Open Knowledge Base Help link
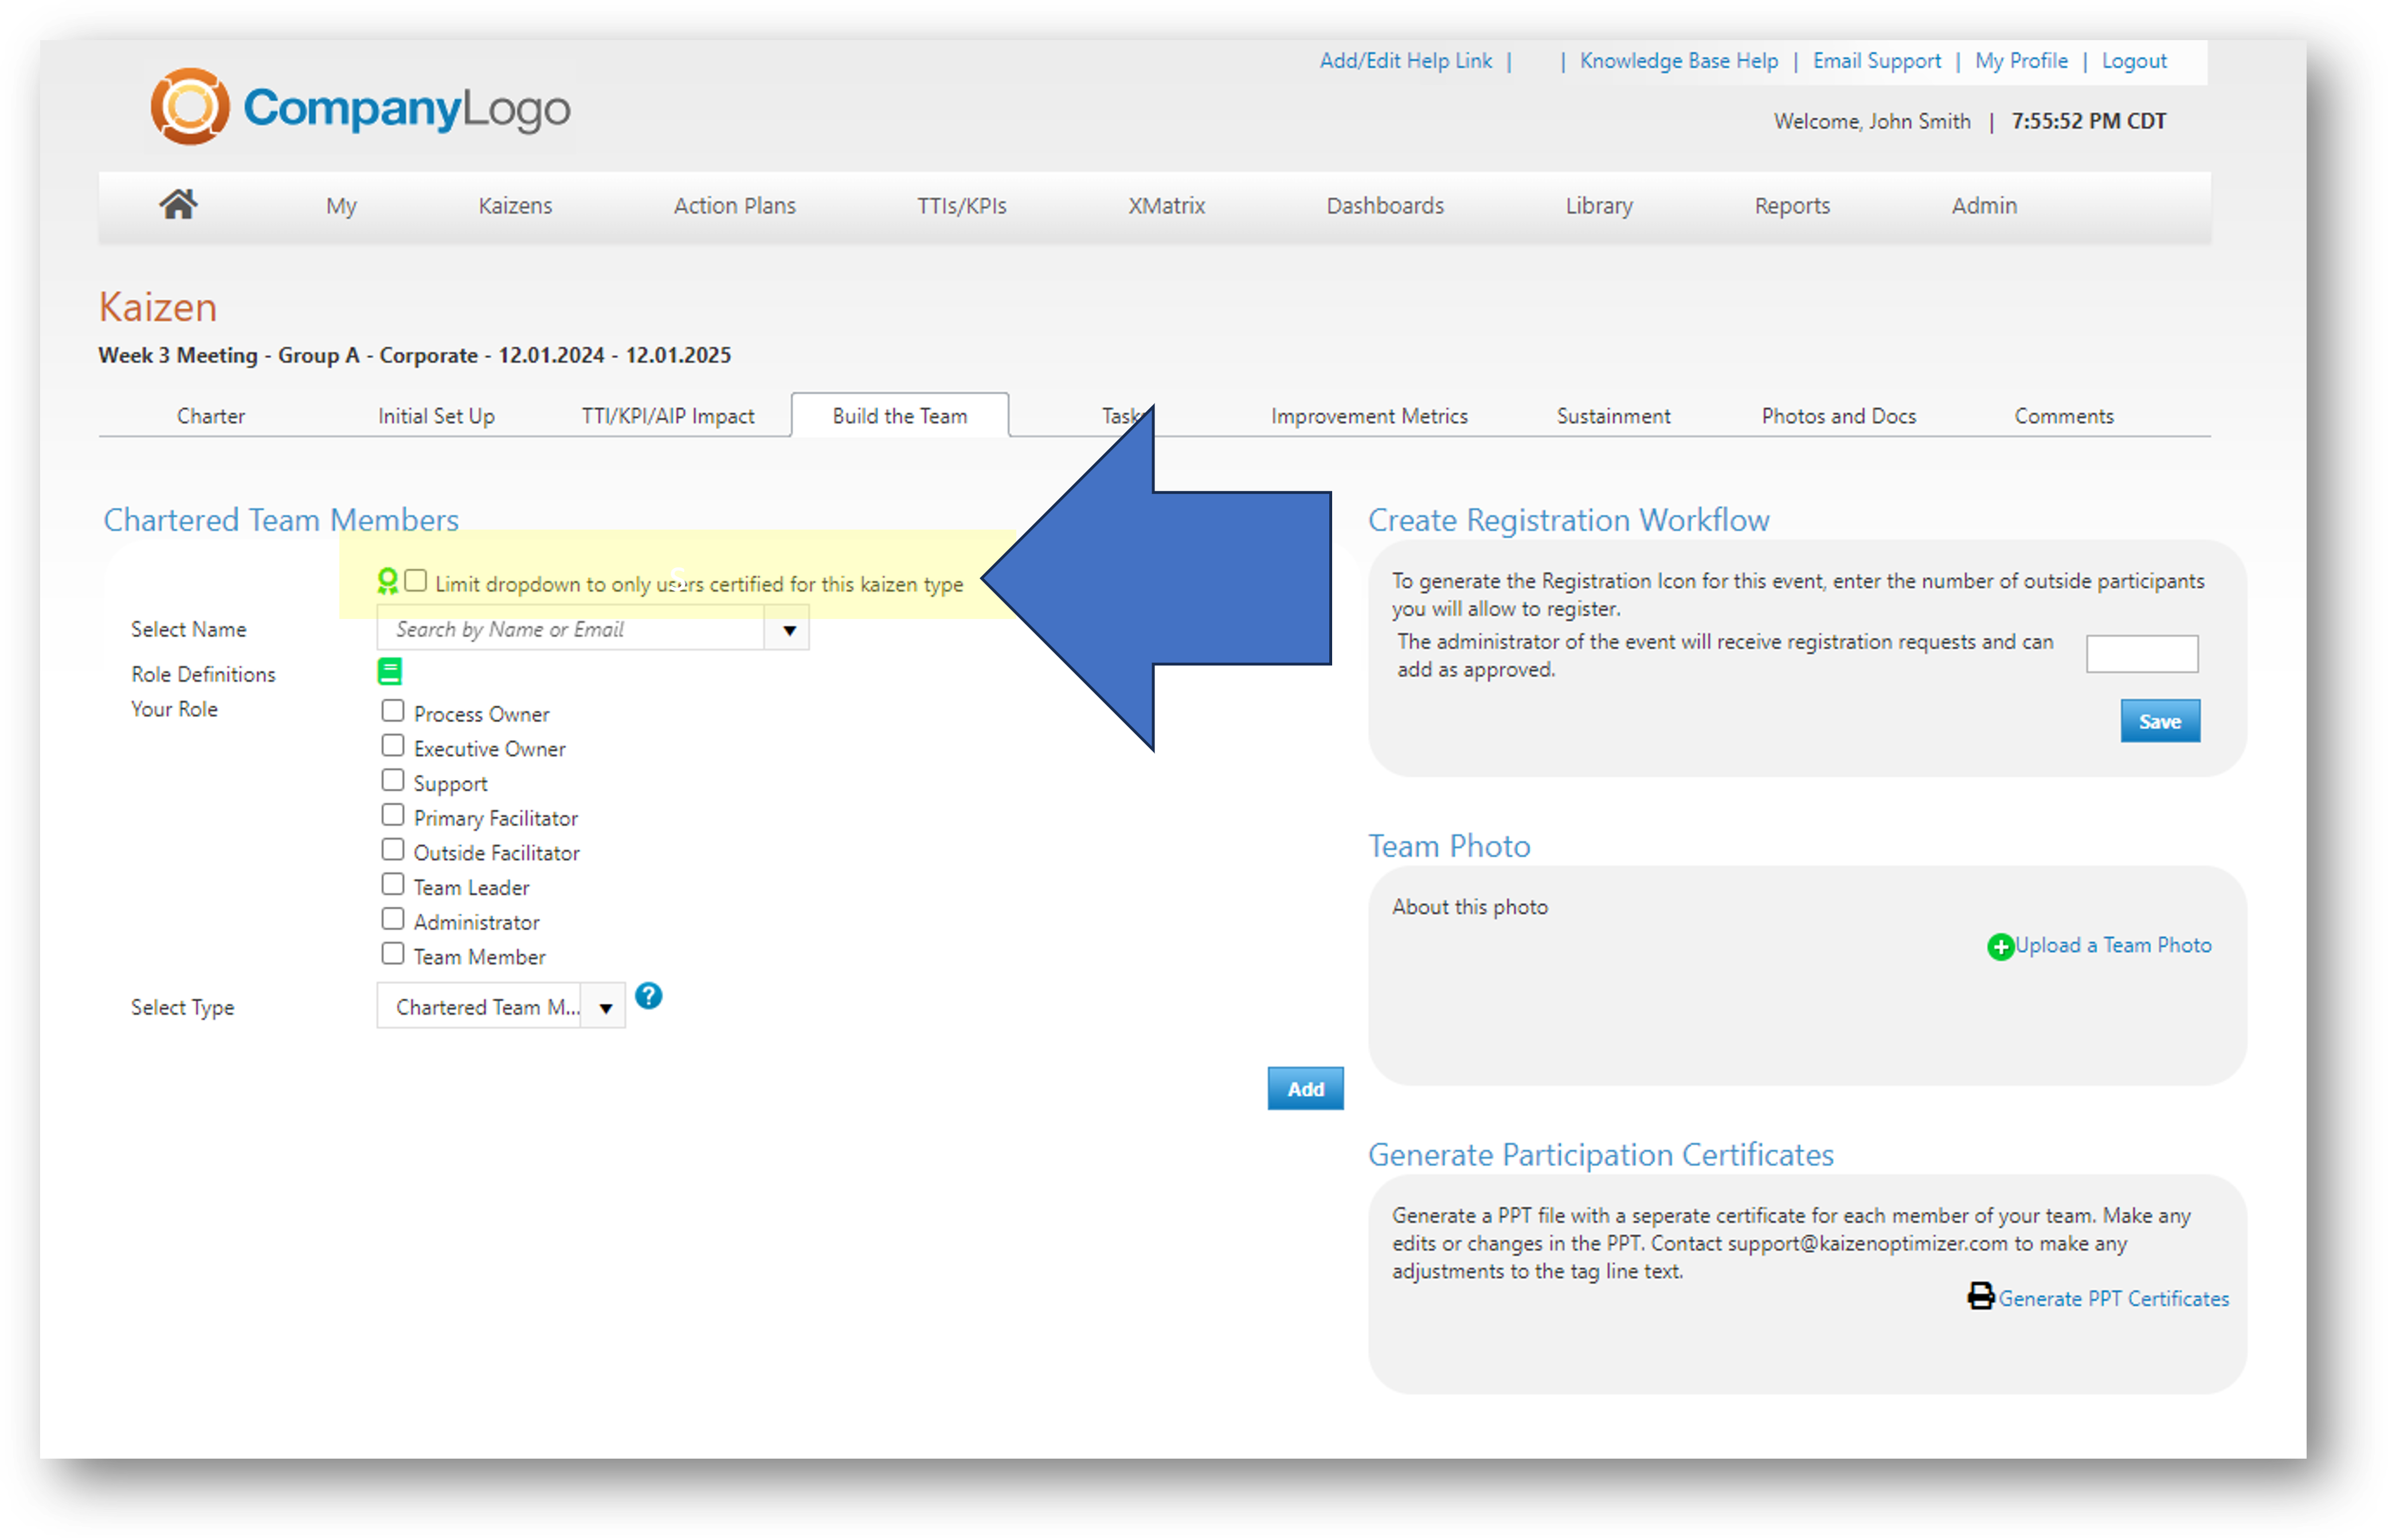This screenshot has height=1540, width=2388. [1678, 61]
